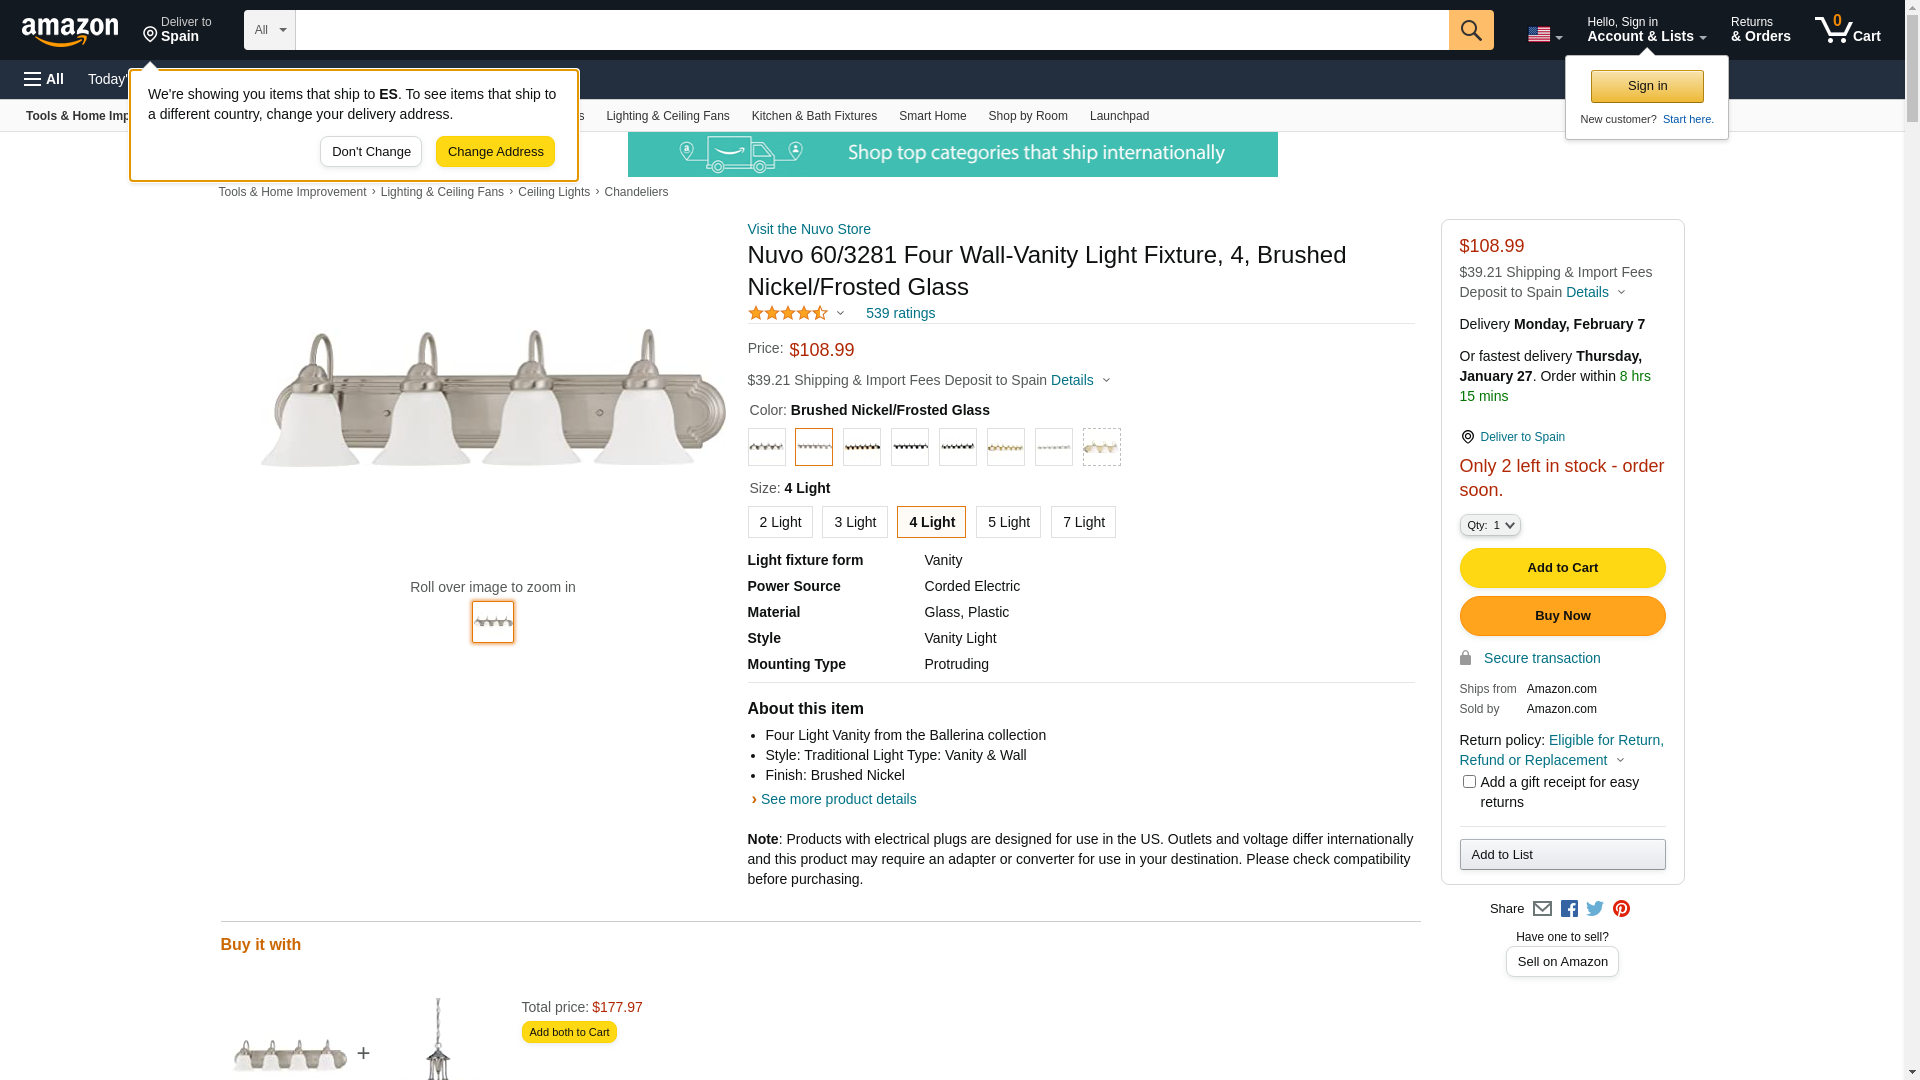Screen dimensions: 1920x1080
Task: Select the first color swatch
Action: point(767,447)
